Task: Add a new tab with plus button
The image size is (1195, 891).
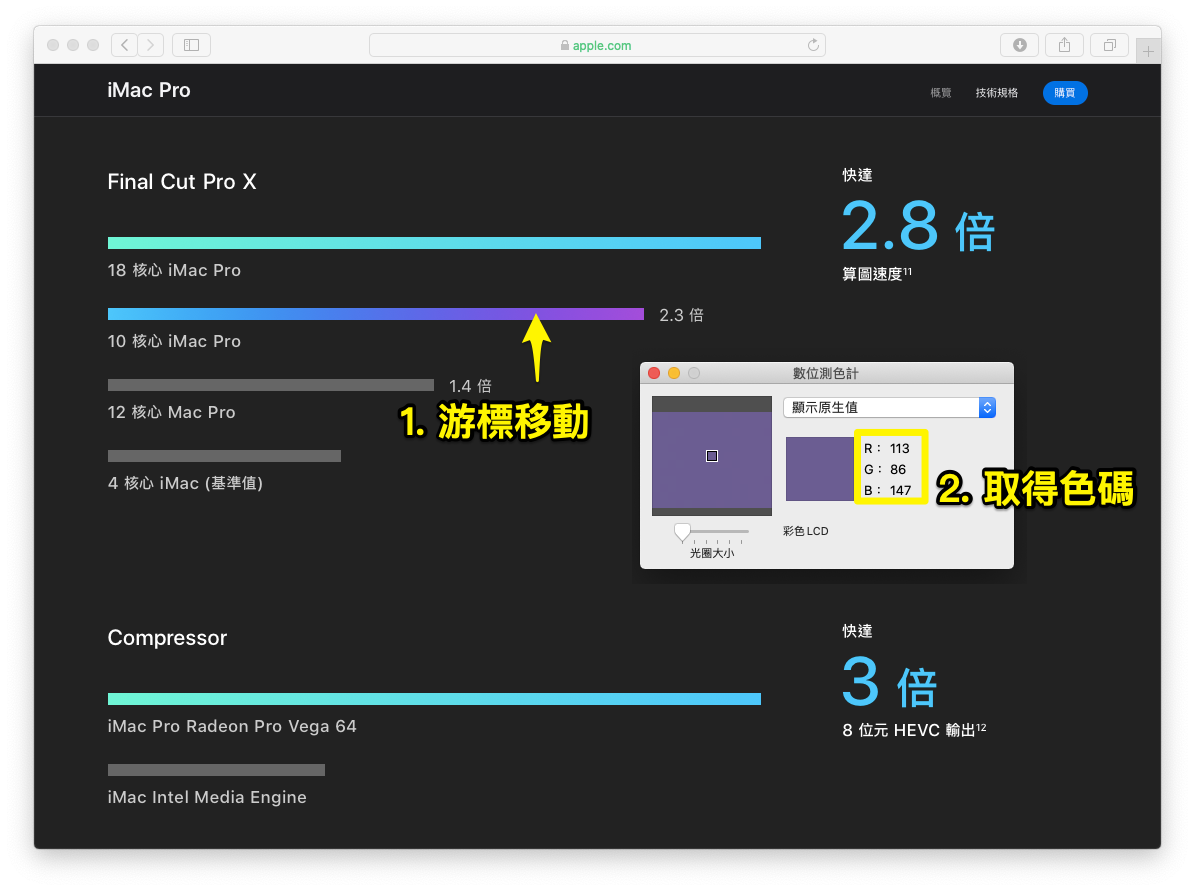Action: coord(1148,52)
